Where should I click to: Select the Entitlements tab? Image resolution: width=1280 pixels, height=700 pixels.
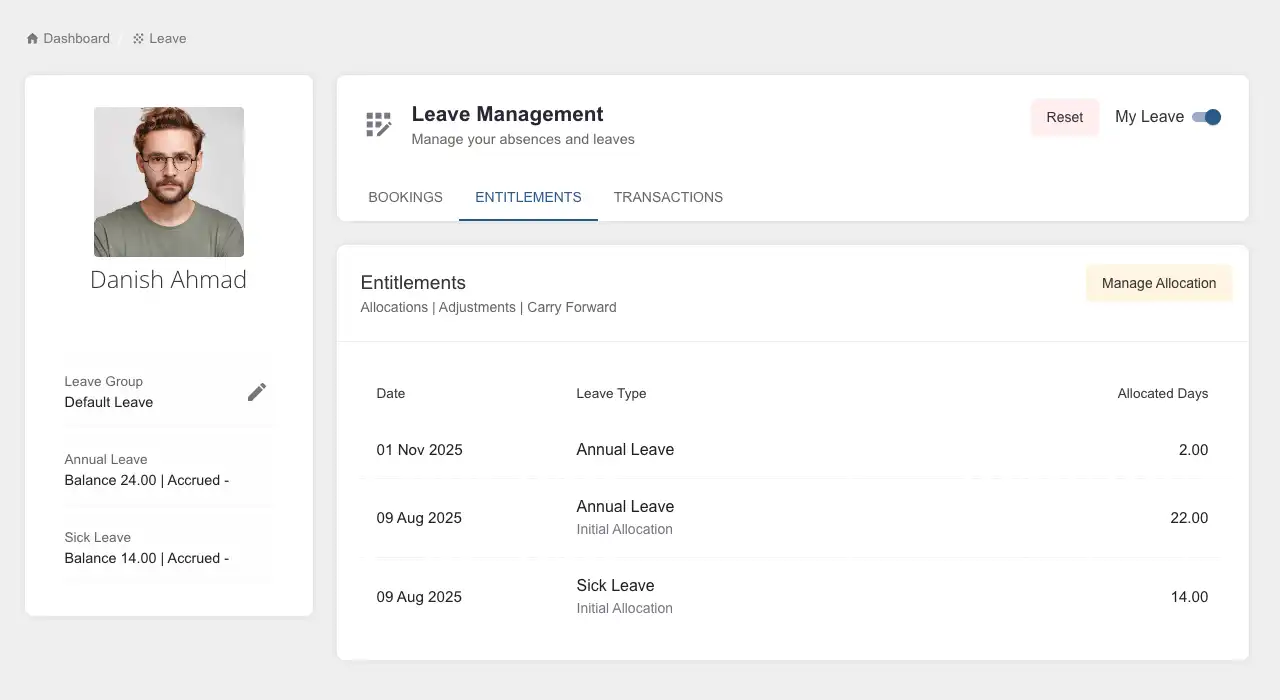tap(528, 197)
